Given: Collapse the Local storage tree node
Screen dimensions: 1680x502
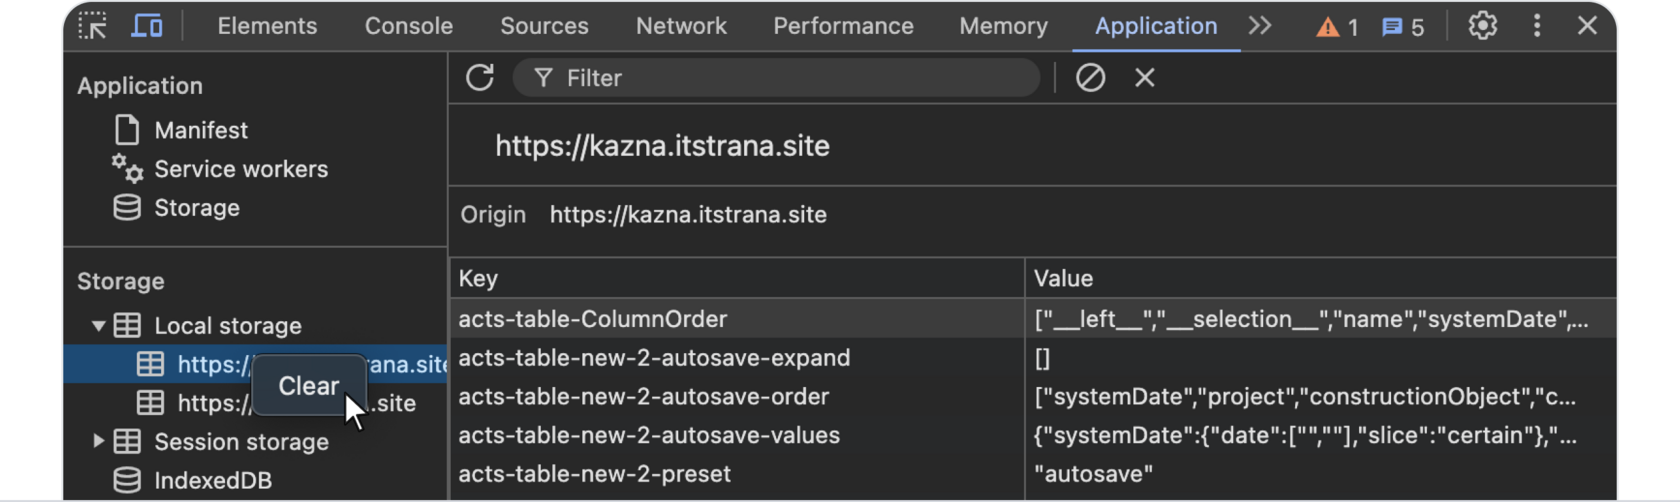Looking at the screenshot, I should [x=98, y=326].
